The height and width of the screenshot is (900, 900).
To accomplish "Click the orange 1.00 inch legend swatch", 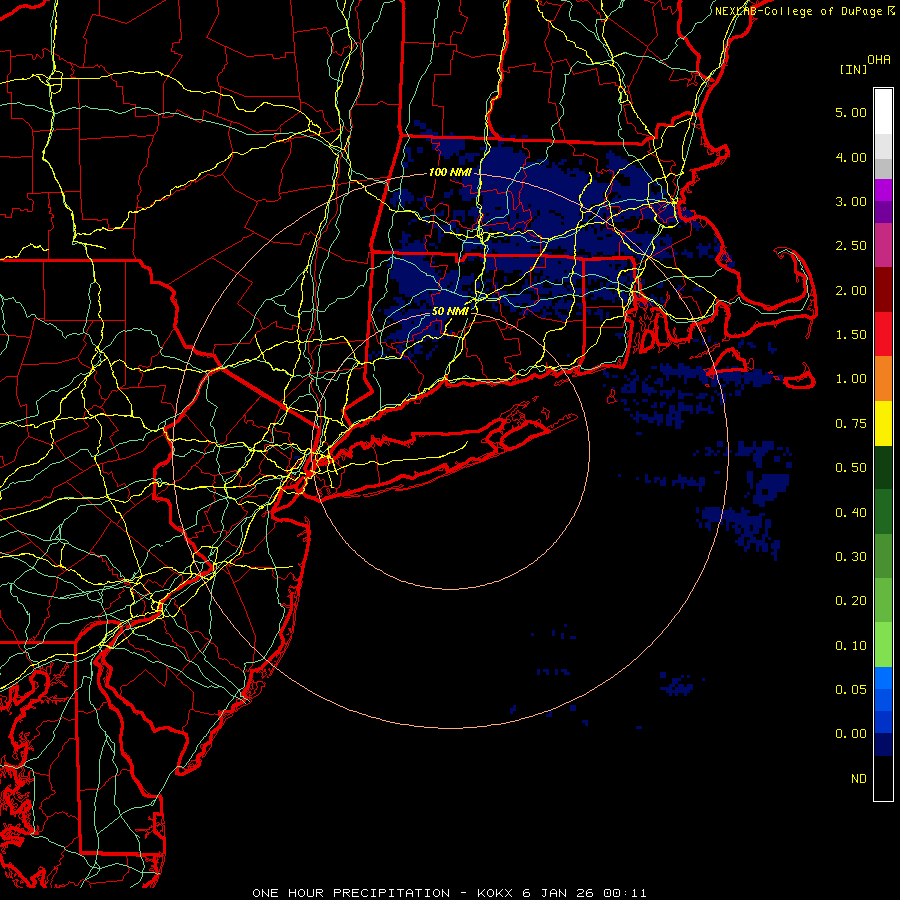I will (883, 378).
